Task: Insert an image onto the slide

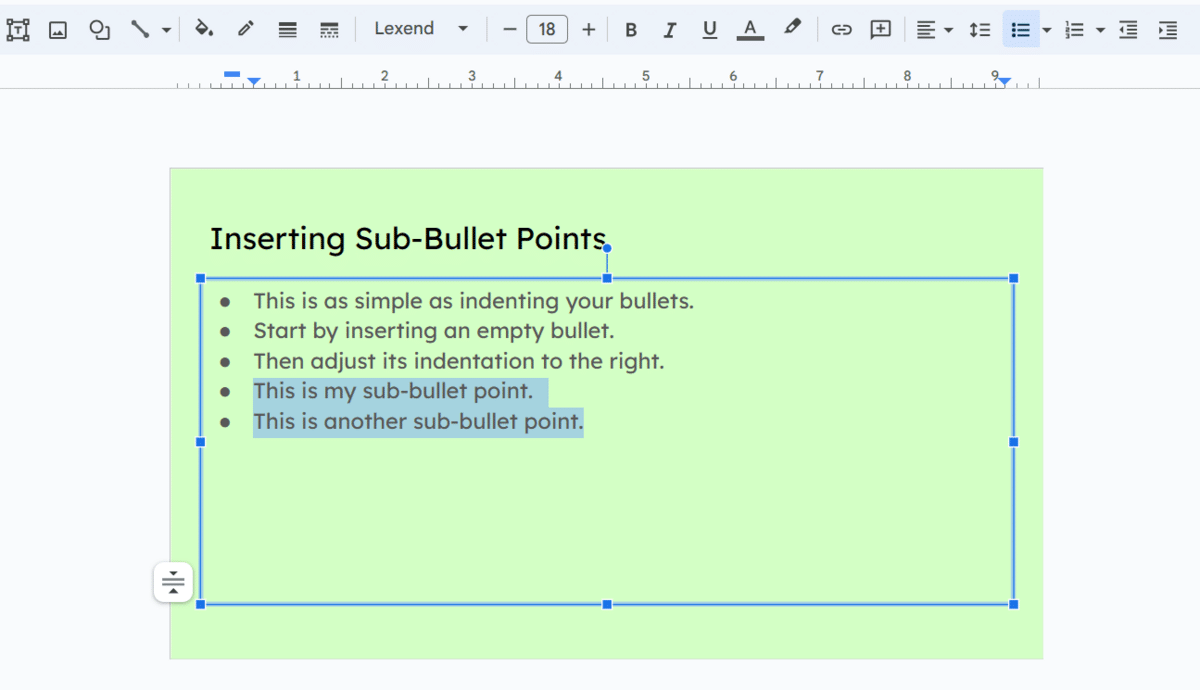Action: coord(57,29)
